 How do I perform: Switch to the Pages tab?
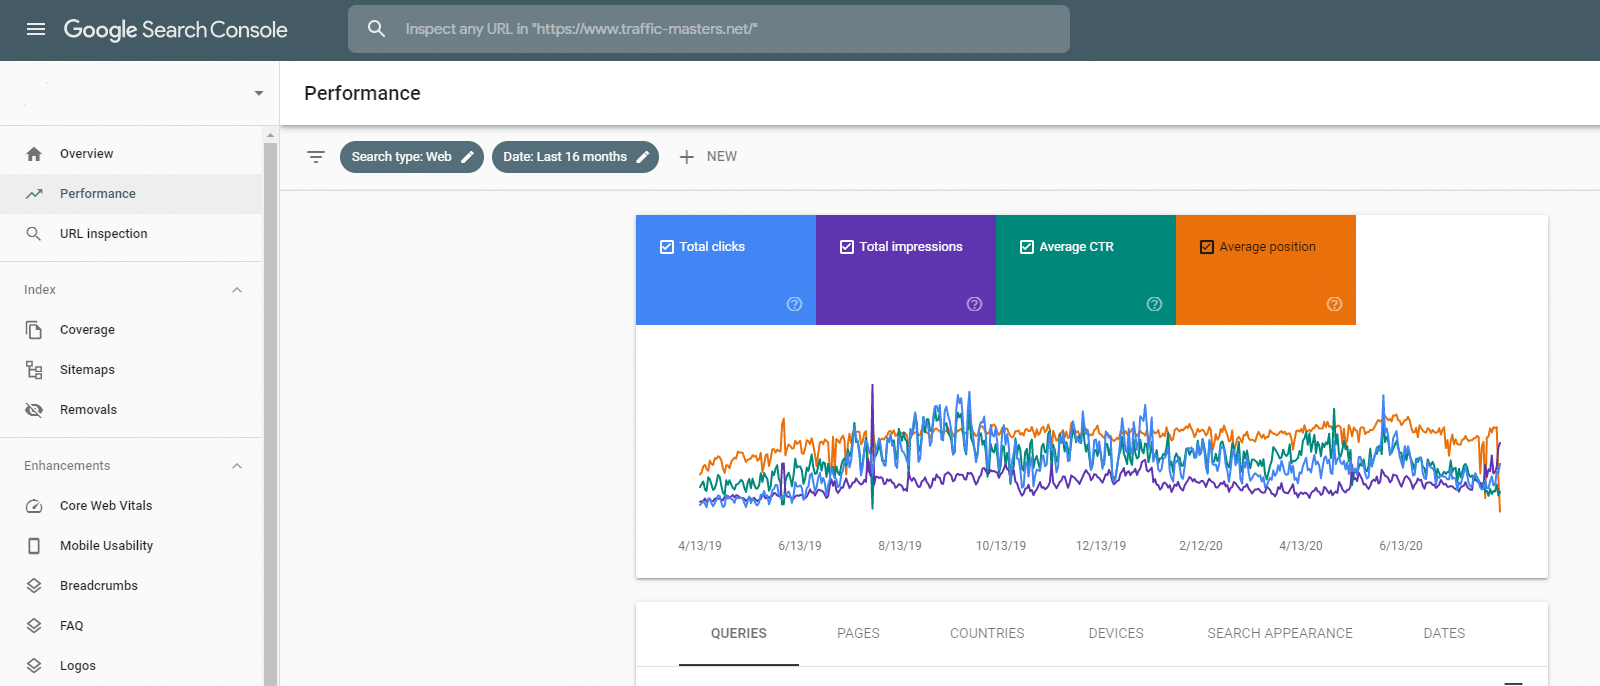(858, 634)
